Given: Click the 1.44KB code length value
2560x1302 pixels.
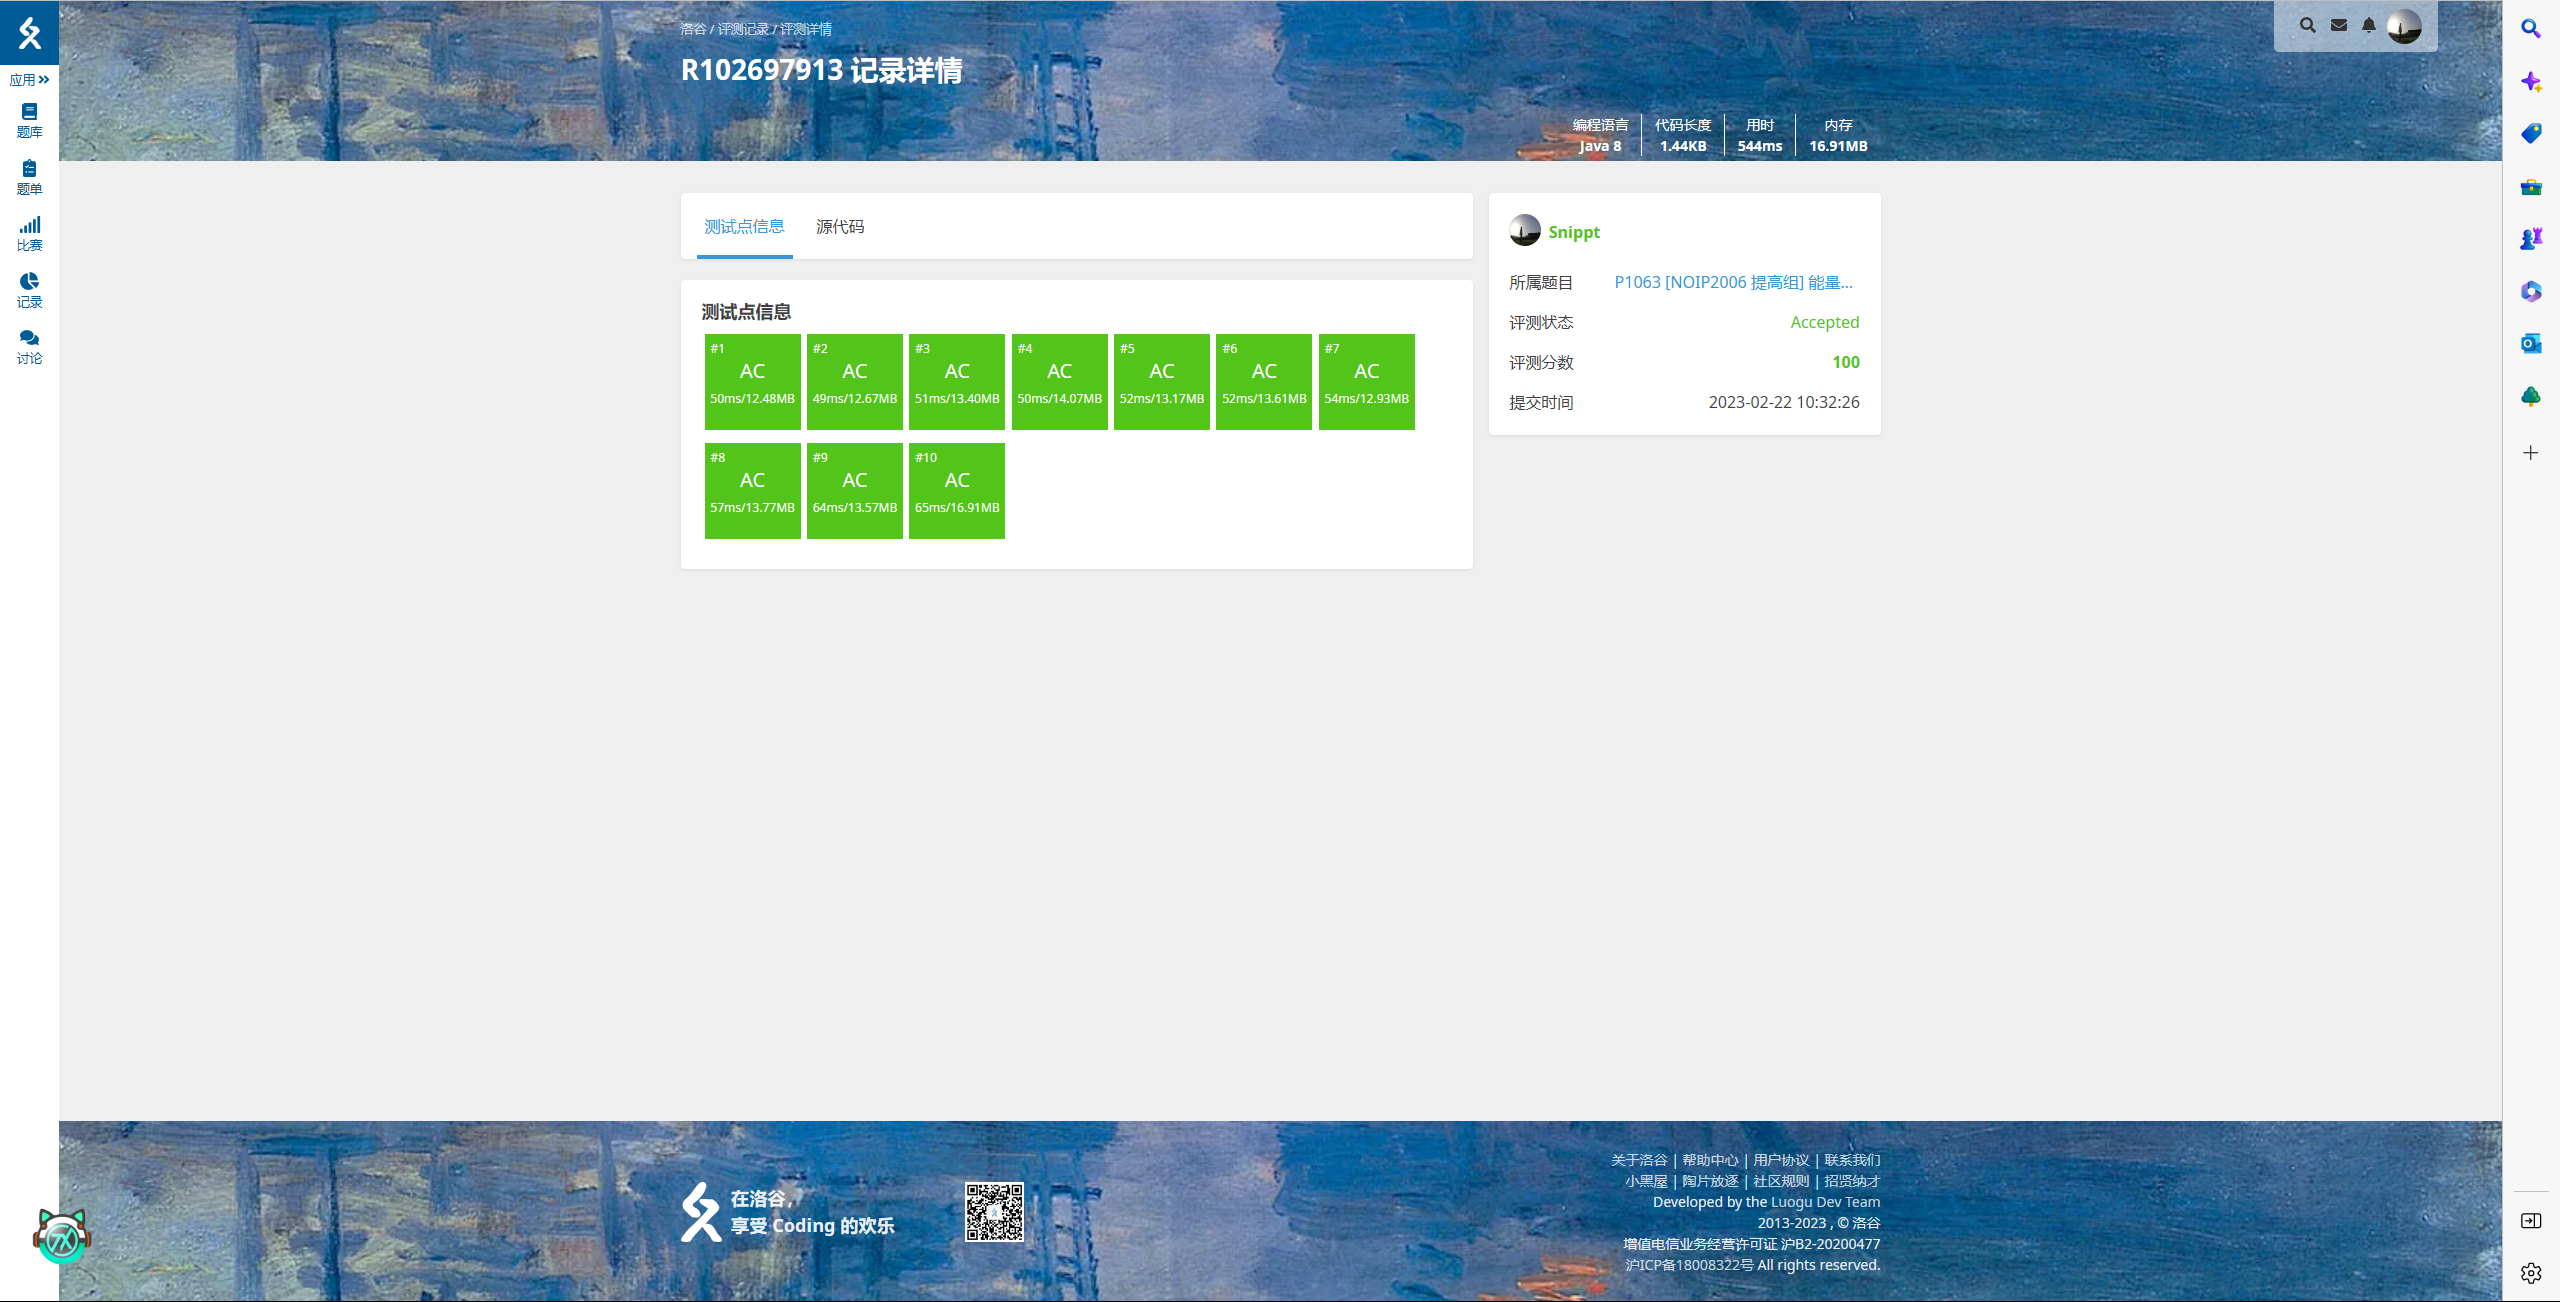Looking at the screenshot, I should coord(1683,146).
